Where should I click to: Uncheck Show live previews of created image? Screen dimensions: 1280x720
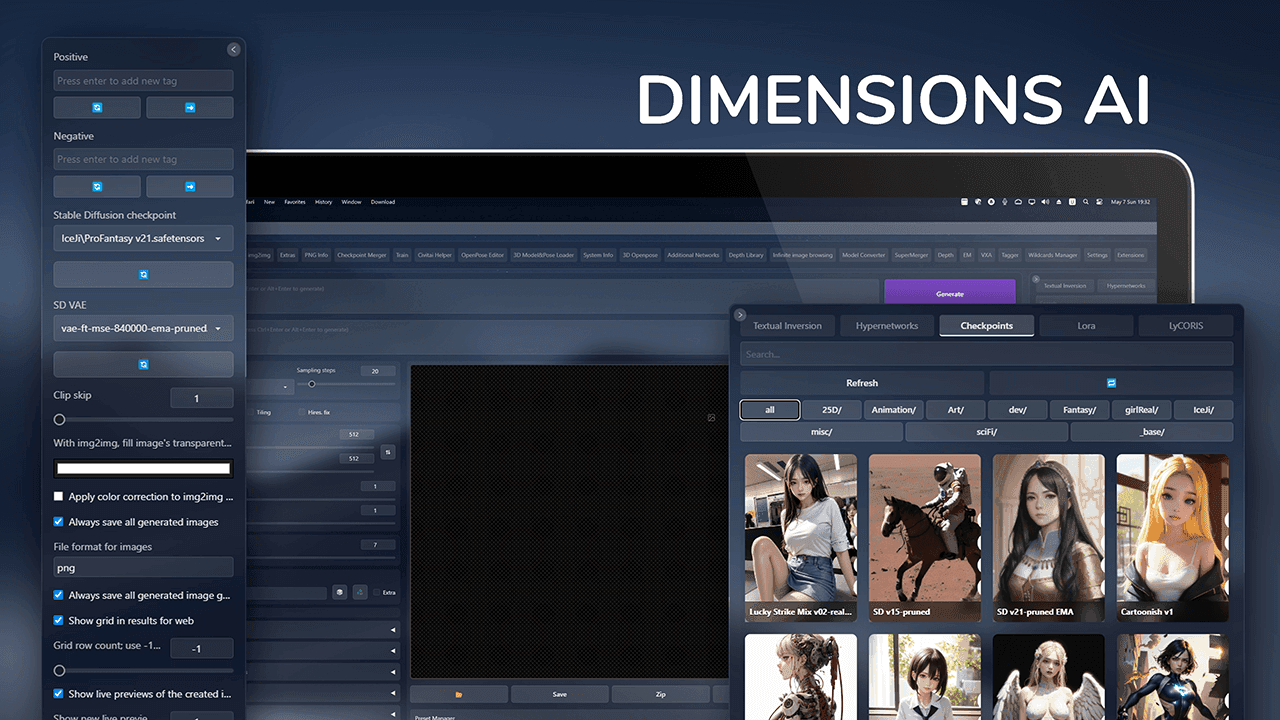(59, 693)
